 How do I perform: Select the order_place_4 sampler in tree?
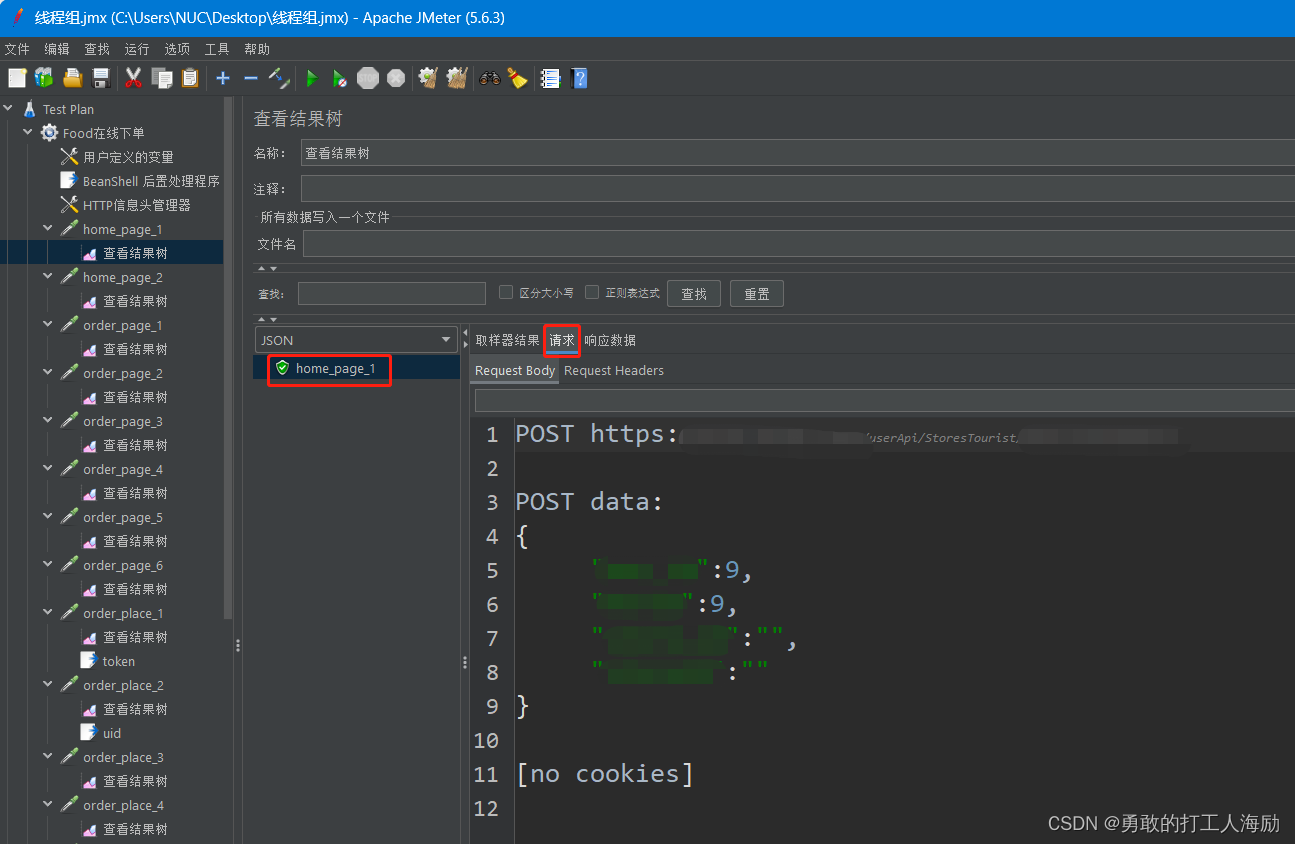pos(123,805)
